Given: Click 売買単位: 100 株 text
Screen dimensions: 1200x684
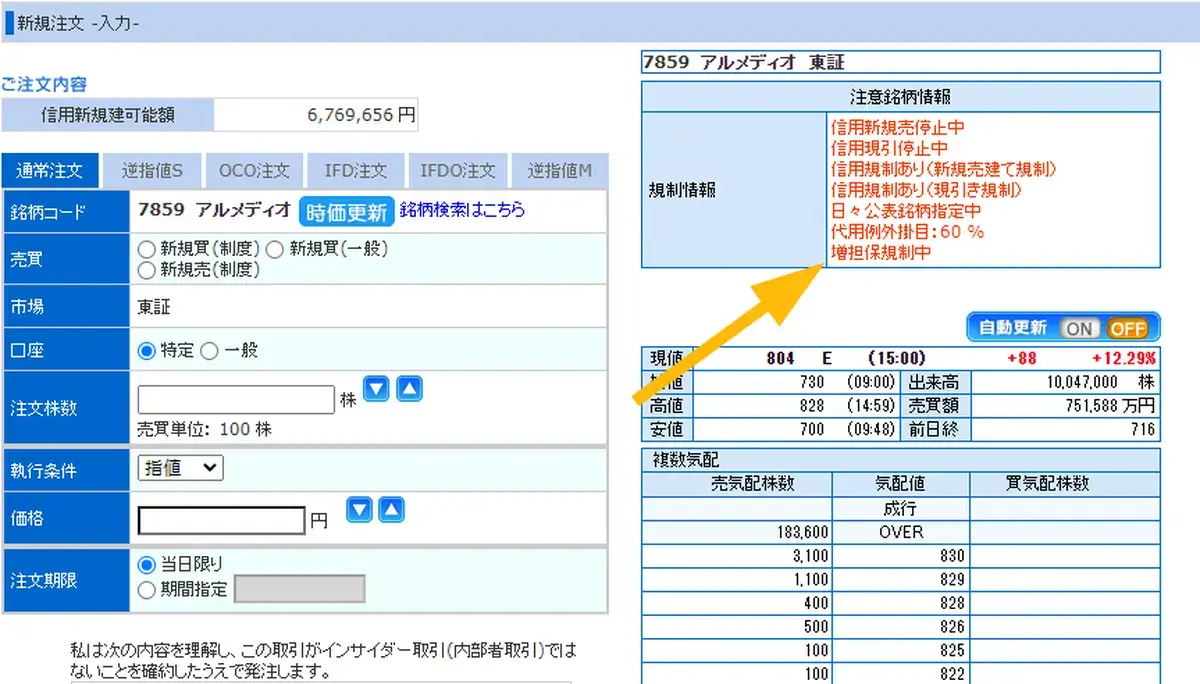Looking at the screenshot, I should click(x=204, y=430).
